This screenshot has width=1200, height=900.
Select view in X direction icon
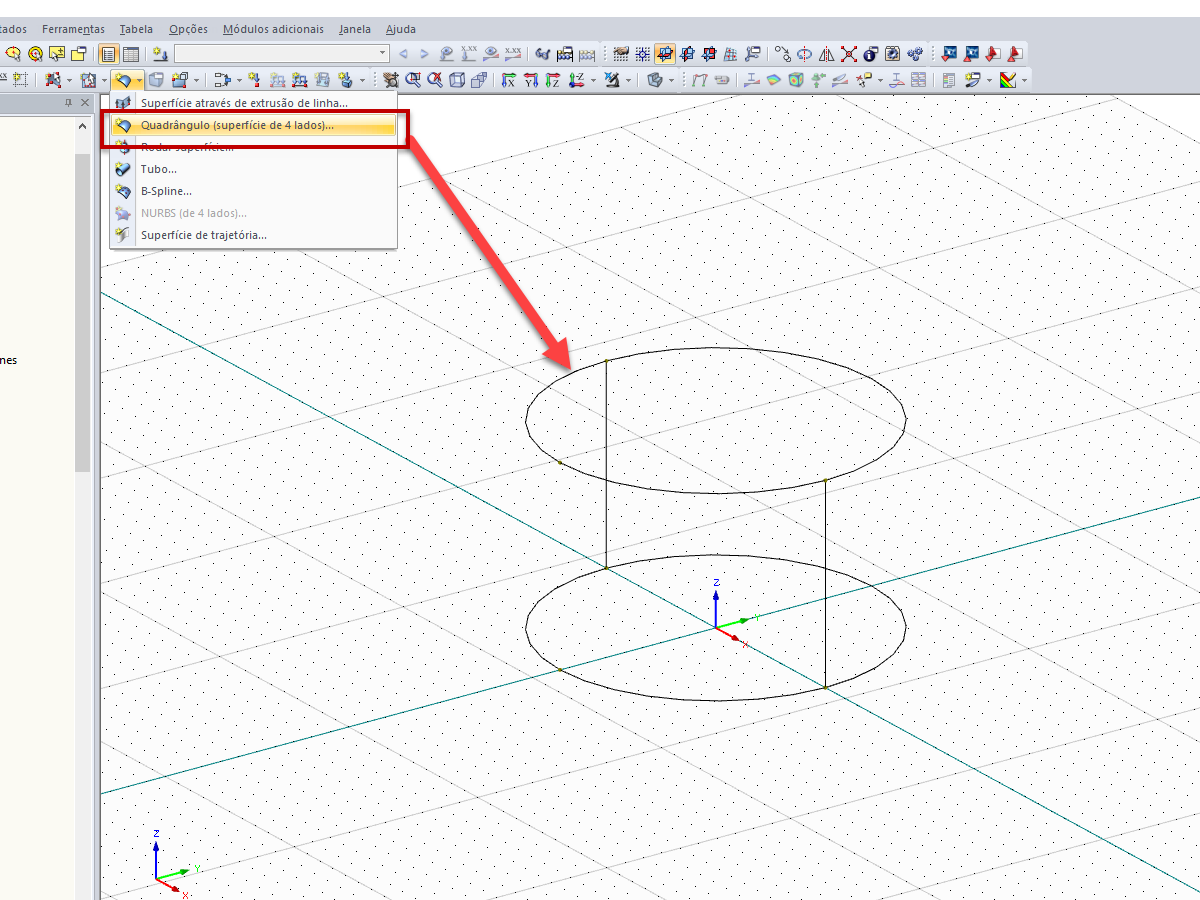pos(509,80)
